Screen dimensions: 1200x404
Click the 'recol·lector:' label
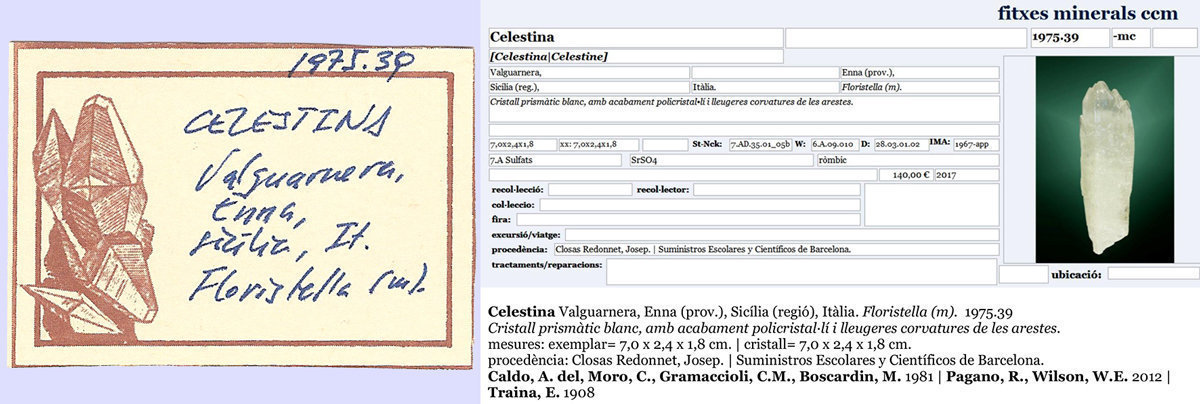click(x=663, y=189)
